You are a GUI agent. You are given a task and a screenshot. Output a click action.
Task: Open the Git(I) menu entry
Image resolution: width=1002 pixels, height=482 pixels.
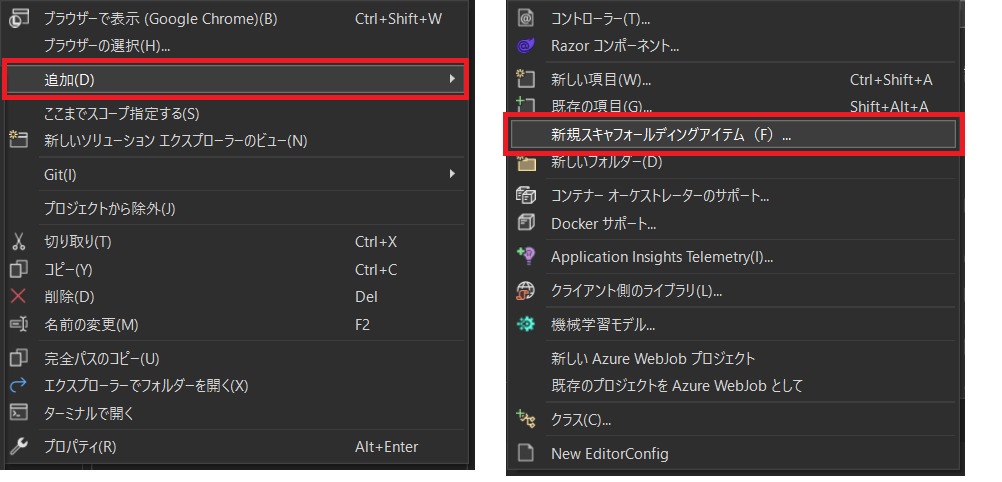point(60,175)
